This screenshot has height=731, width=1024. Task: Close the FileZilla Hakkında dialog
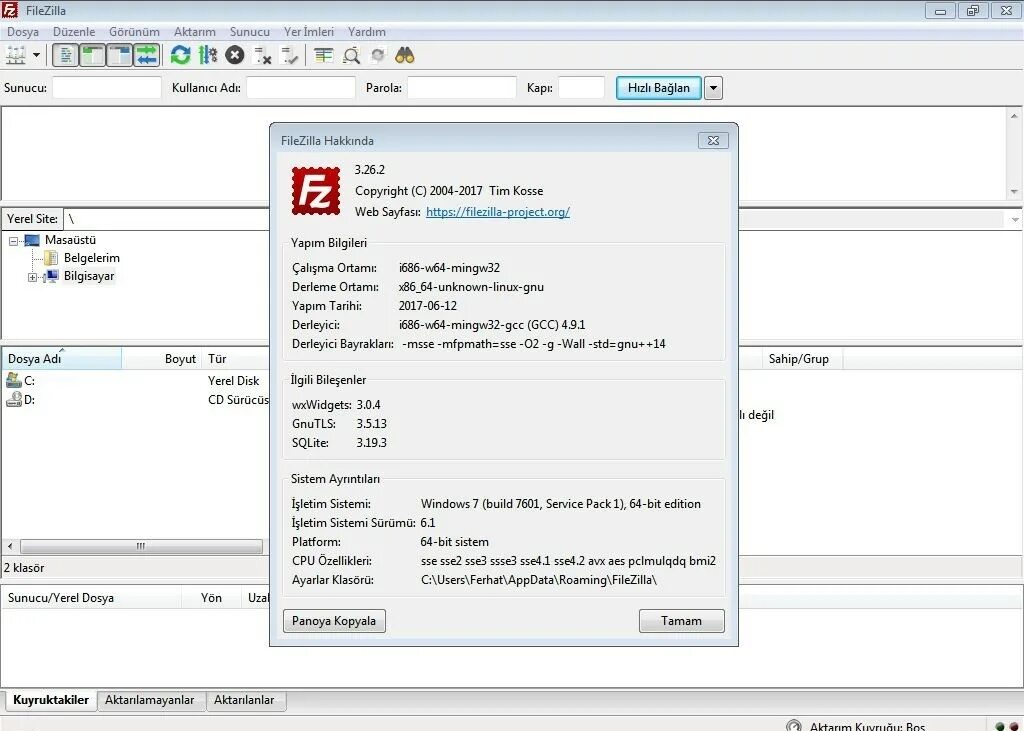point(713,140)
